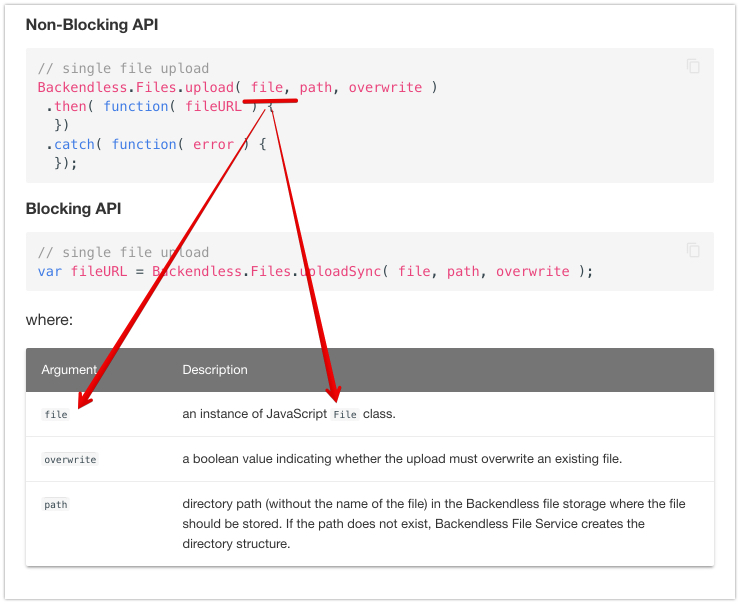Click the var fileURL declaration
Viewport: 740px width, 604px height.
82,271
